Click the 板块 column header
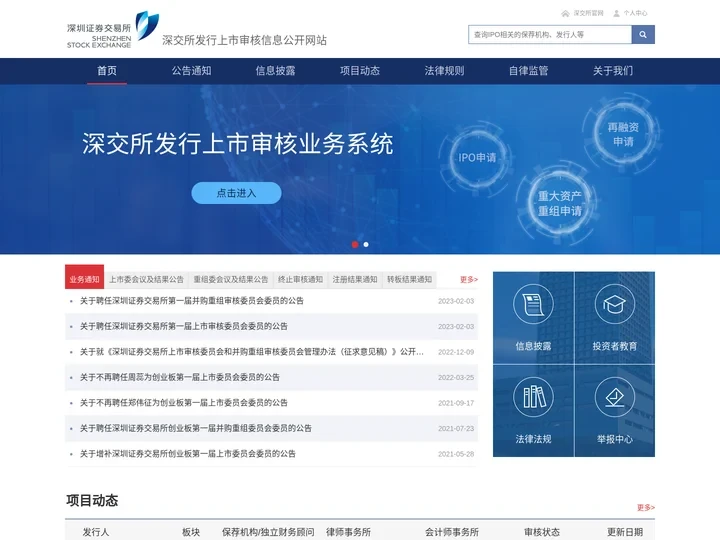The width and height of the screenshot is (720, 540). point(191,532)
